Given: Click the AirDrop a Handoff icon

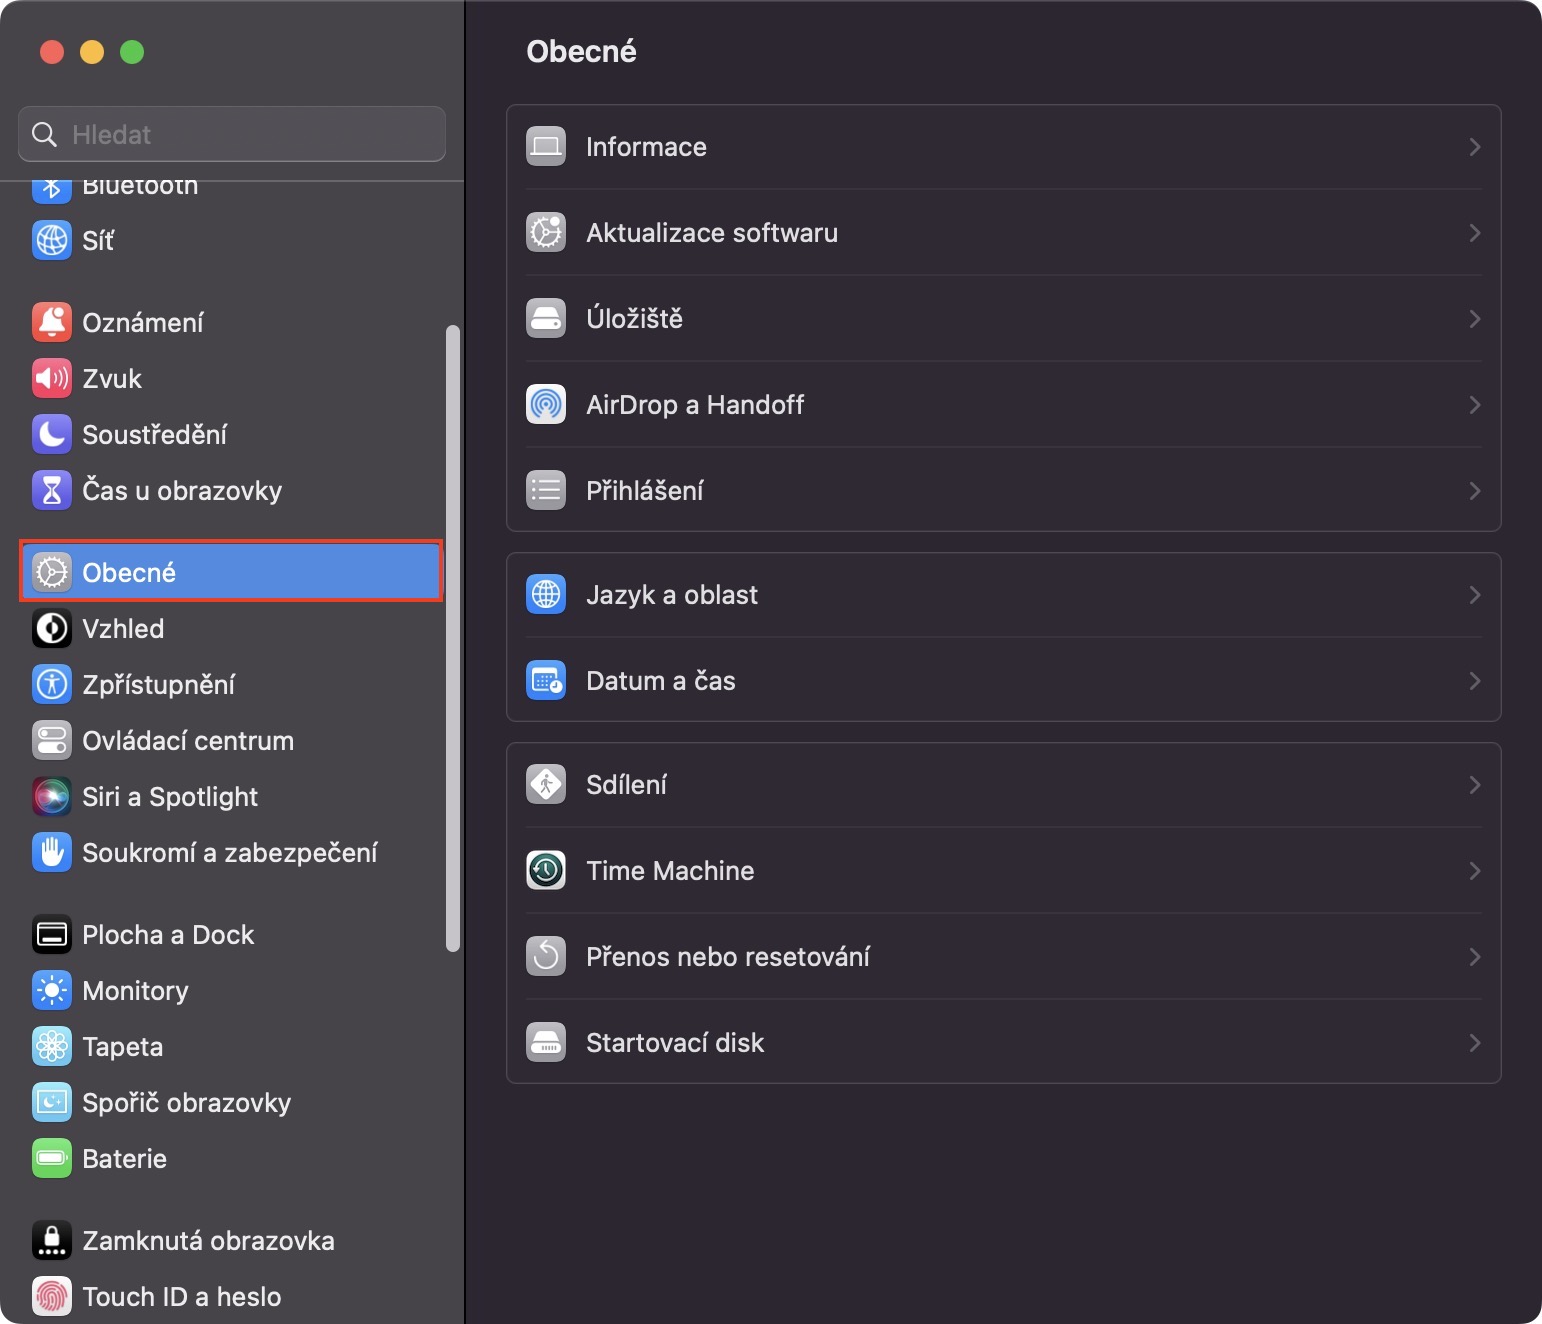Looking at the screenshot, I should 546,404.
